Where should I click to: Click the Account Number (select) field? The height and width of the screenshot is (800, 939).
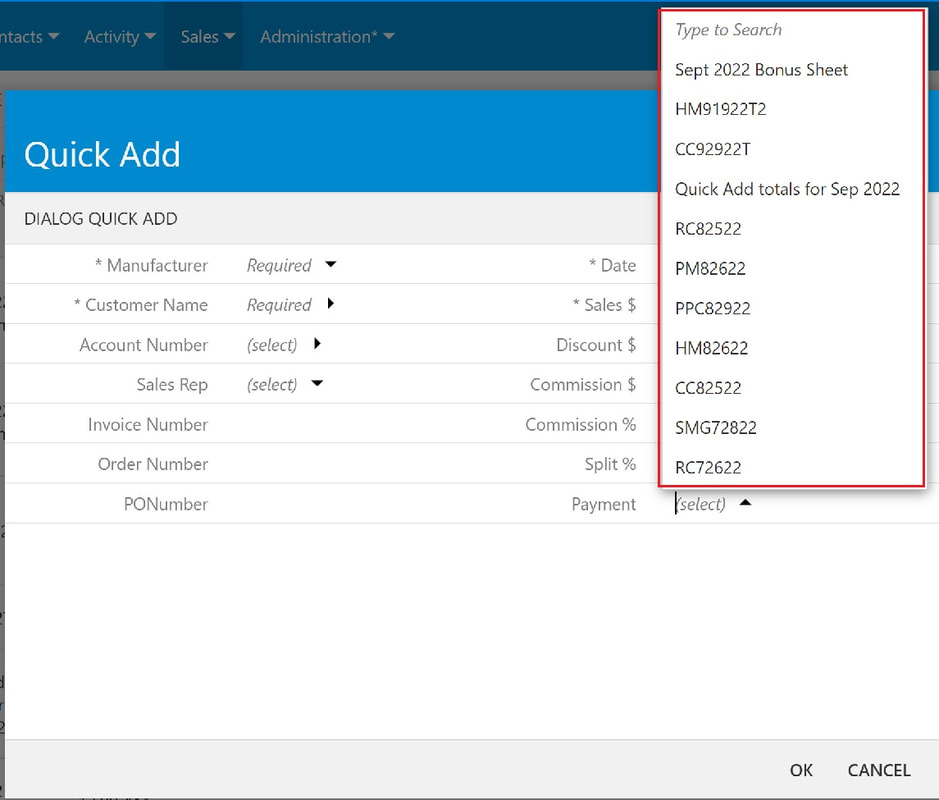(x=272, y=345)
